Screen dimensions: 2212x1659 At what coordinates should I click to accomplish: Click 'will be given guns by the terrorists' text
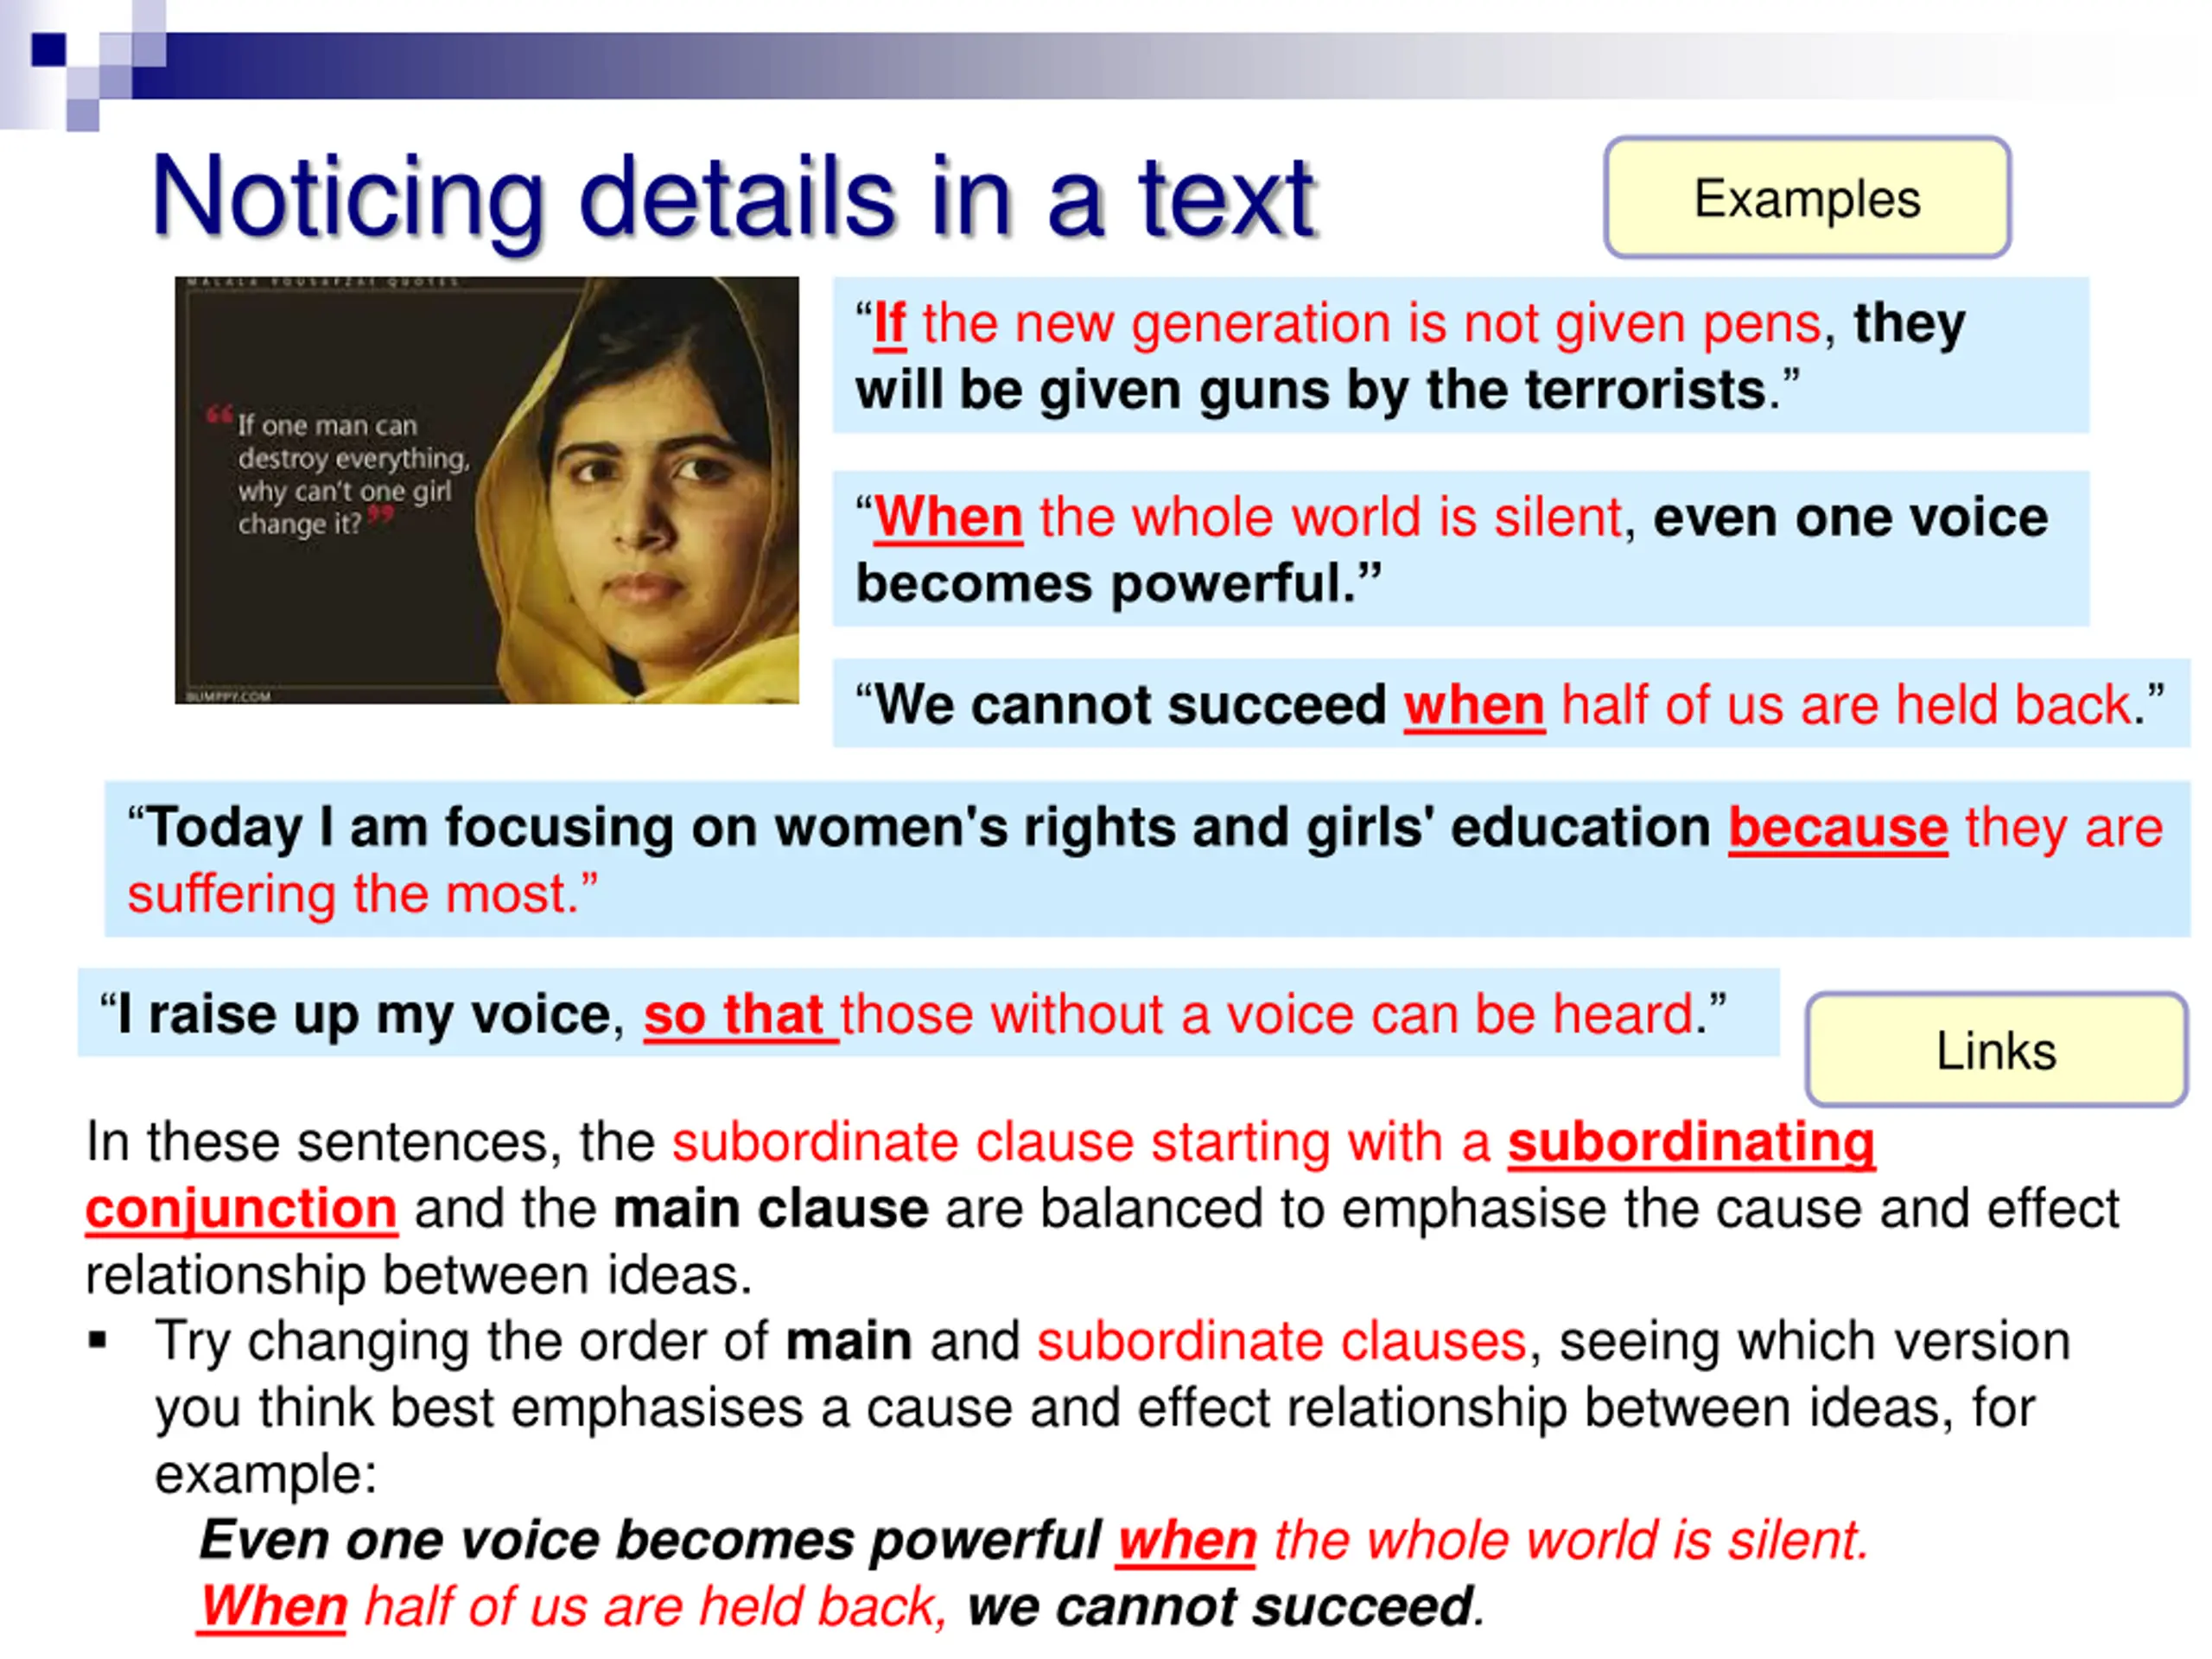pos(1311,390)
